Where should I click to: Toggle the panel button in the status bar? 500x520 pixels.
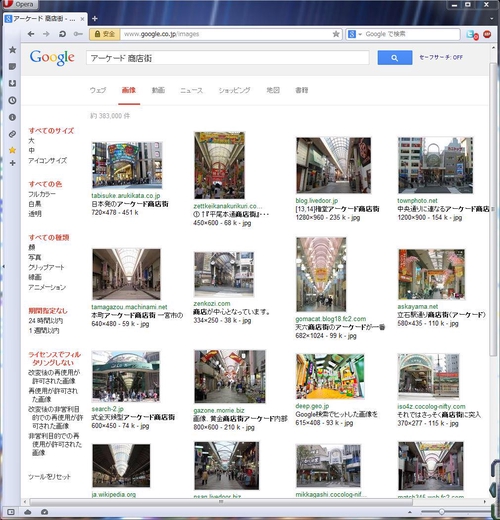(11, 512)
